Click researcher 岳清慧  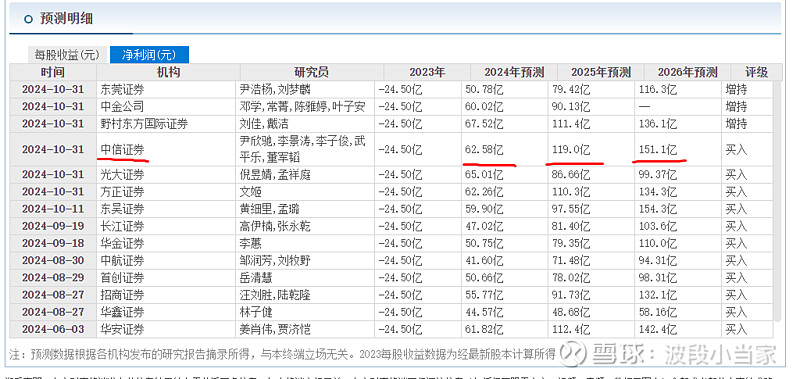[256, 278]
